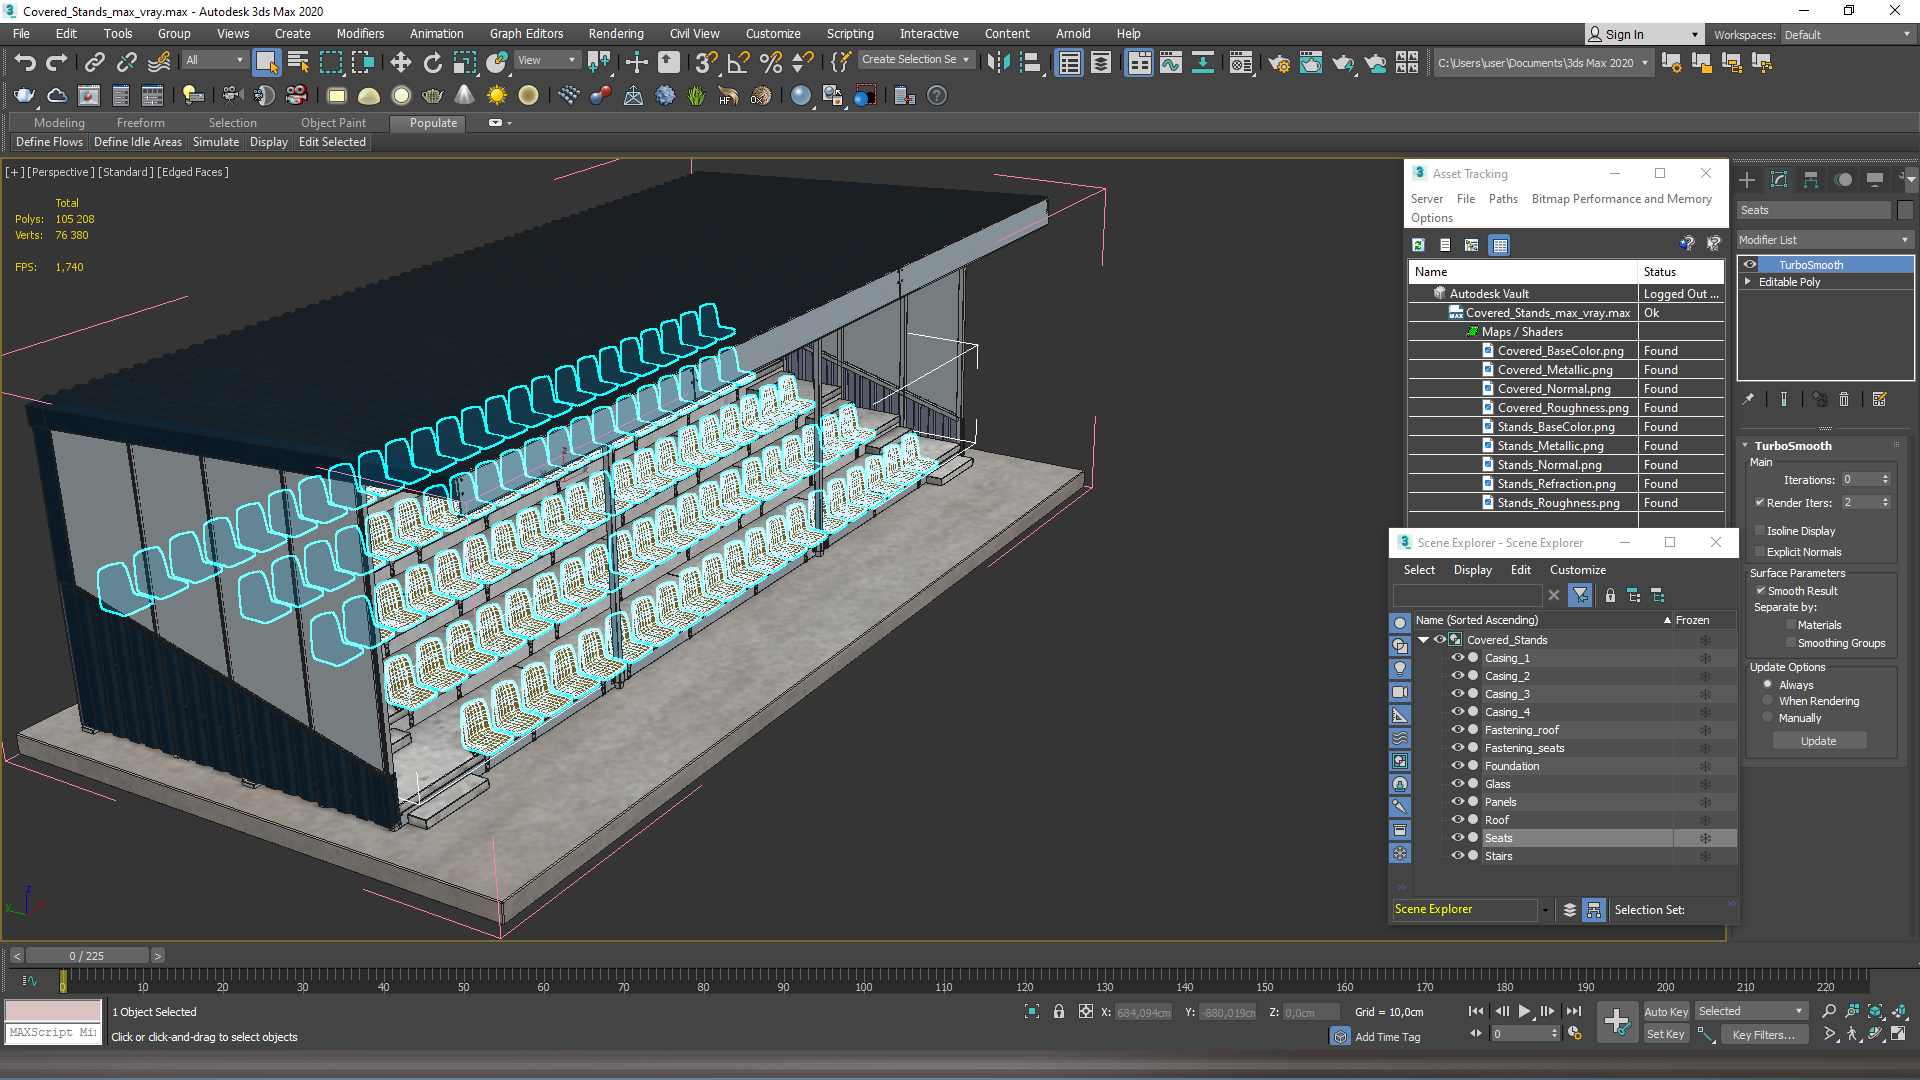The width and height of the screenshot is (1920, 1080).
Task: Expand the Editable Poly modifier entry
Action: click(x=1748, y=282)
